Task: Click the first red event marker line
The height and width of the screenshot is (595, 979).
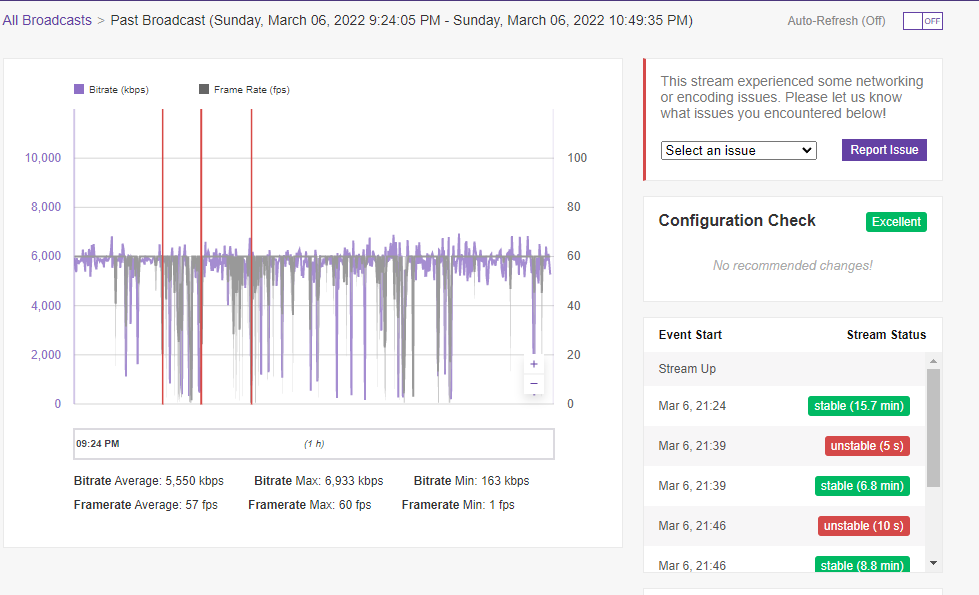Action: 163,257
